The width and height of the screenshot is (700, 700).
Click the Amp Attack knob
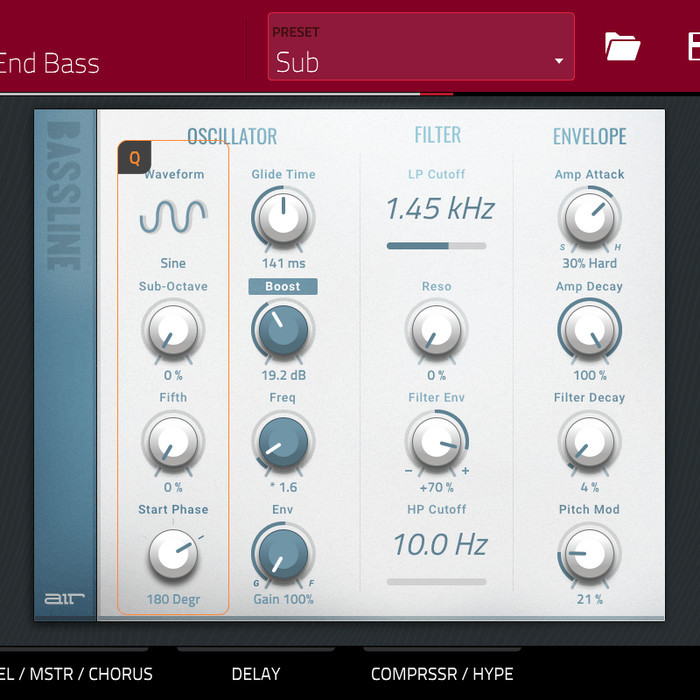click(590, 218)
